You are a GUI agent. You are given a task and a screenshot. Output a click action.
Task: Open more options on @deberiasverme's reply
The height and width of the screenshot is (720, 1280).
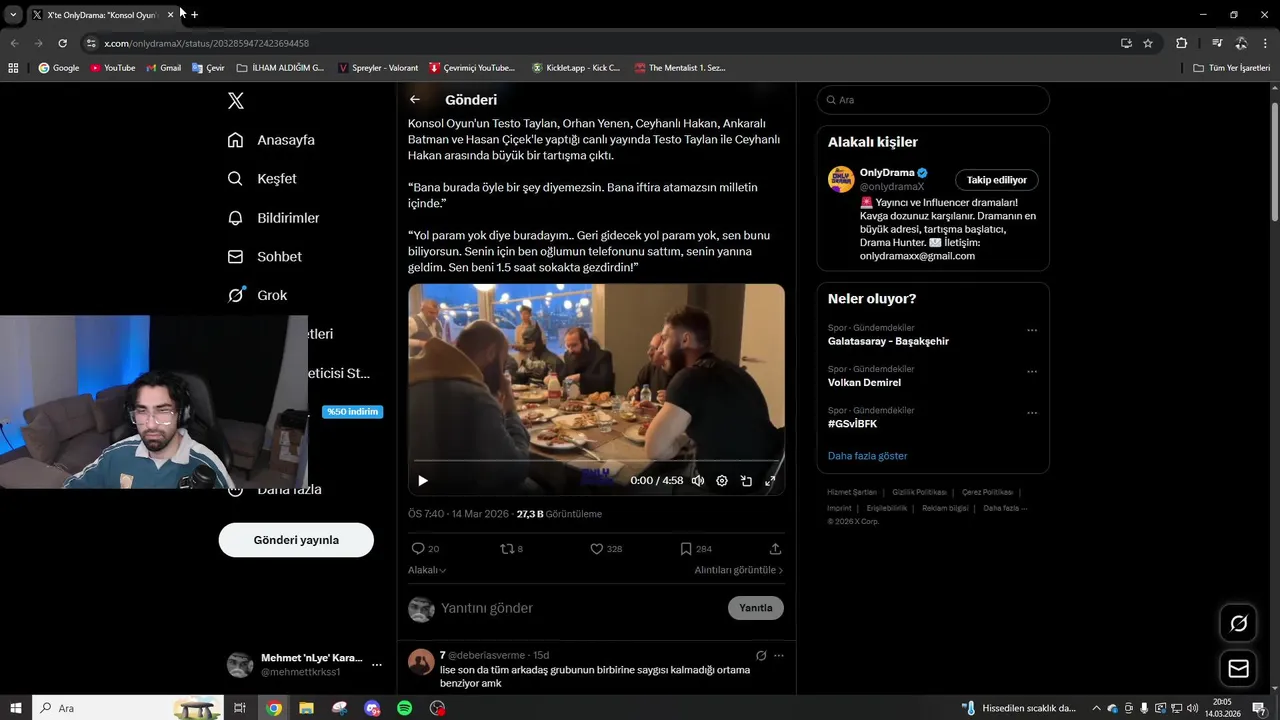point(779,656)
